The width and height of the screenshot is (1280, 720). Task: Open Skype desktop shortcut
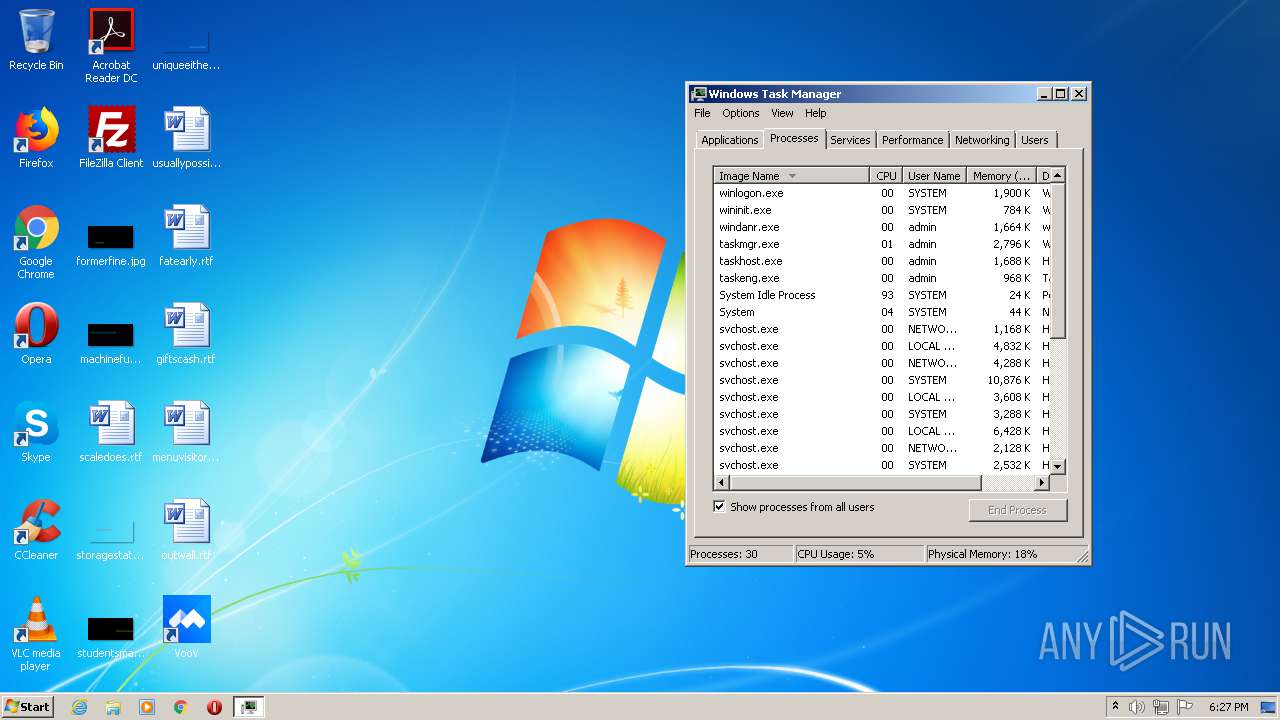tap(36, 432)
